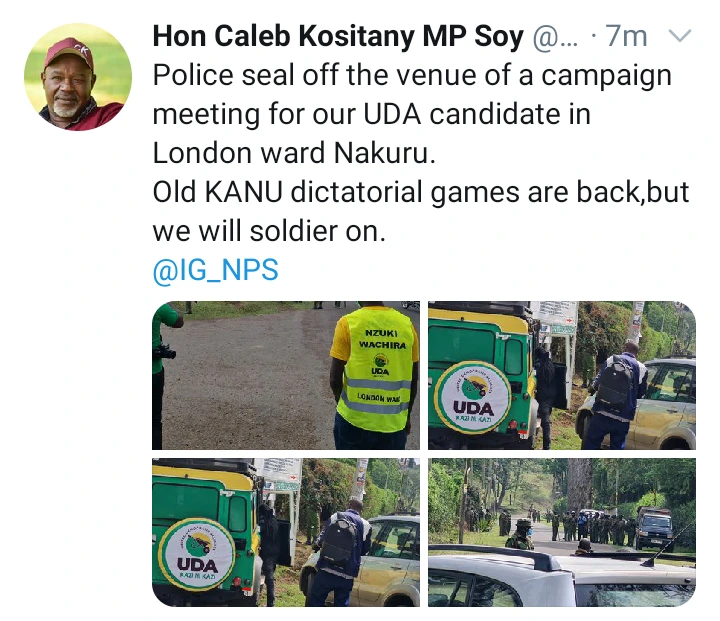Click UDA logo on the yellow vest
Screen dimensions: 720x621
[x=380, y=365]
